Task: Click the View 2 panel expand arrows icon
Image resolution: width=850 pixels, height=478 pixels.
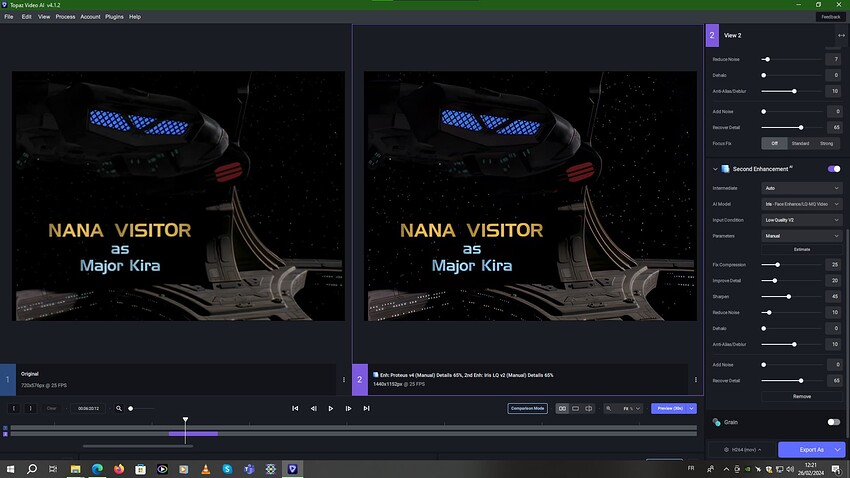Action: pyautogui.click(x=841, y=35)
